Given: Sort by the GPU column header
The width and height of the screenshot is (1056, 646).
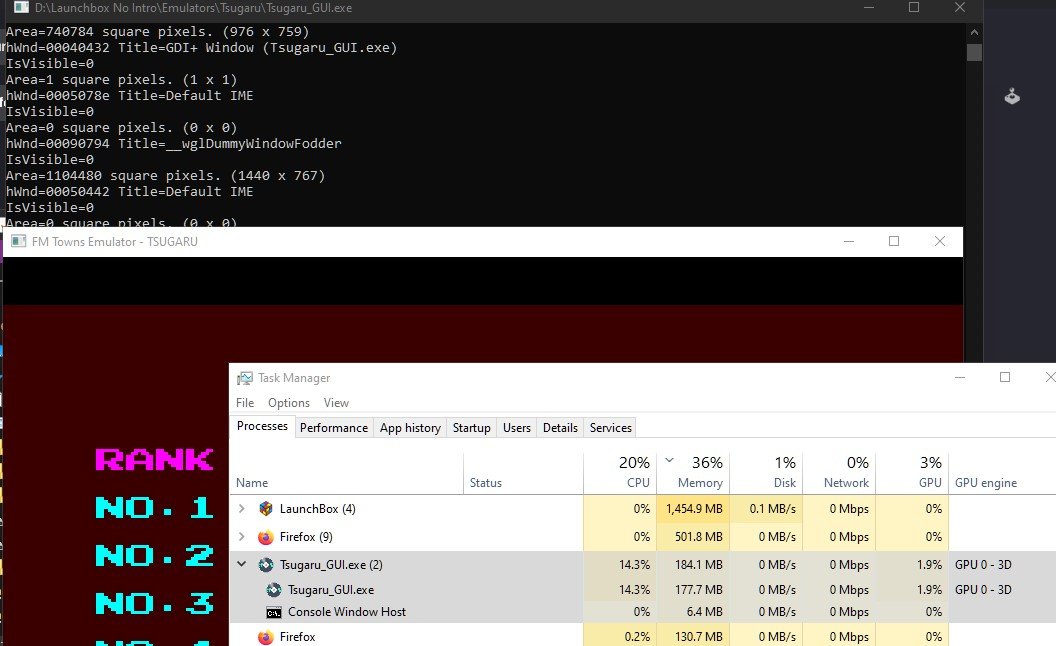Looking at the screenshot, I should [912, 474].
